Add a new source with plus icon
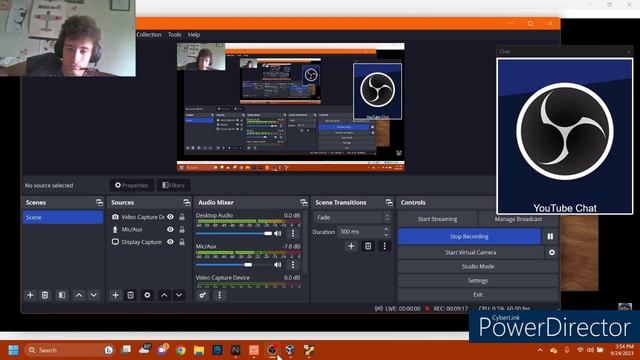 116,295
